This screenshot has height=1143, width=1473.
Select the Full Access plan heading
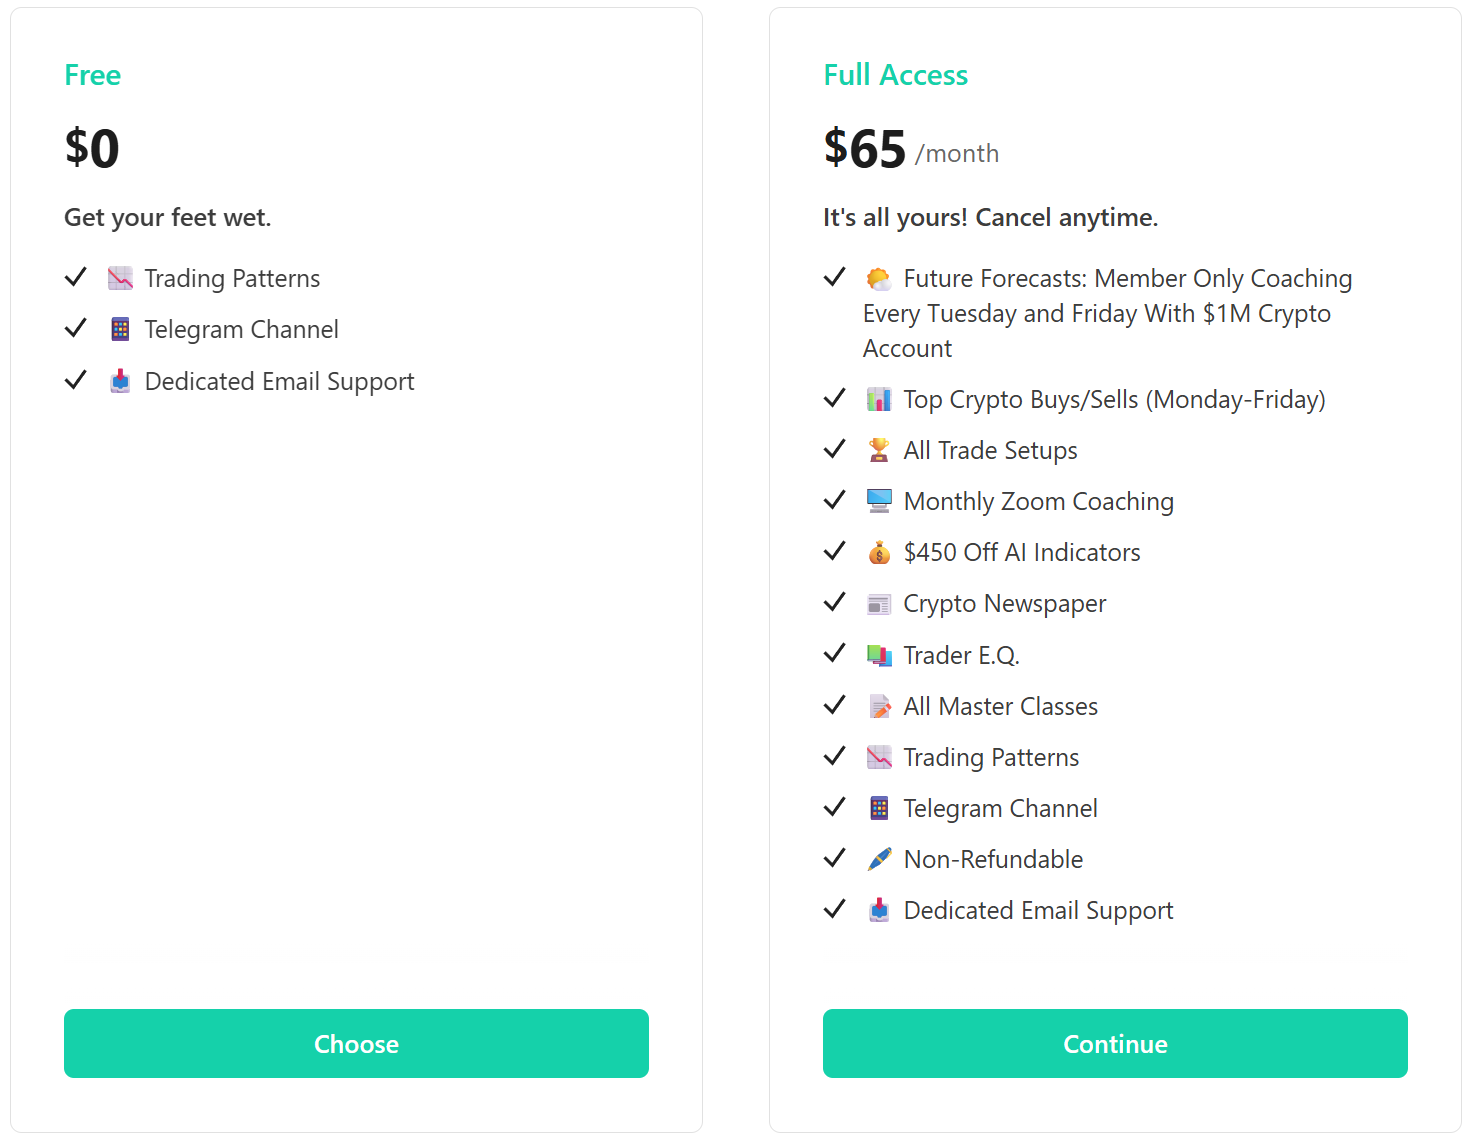895,75
